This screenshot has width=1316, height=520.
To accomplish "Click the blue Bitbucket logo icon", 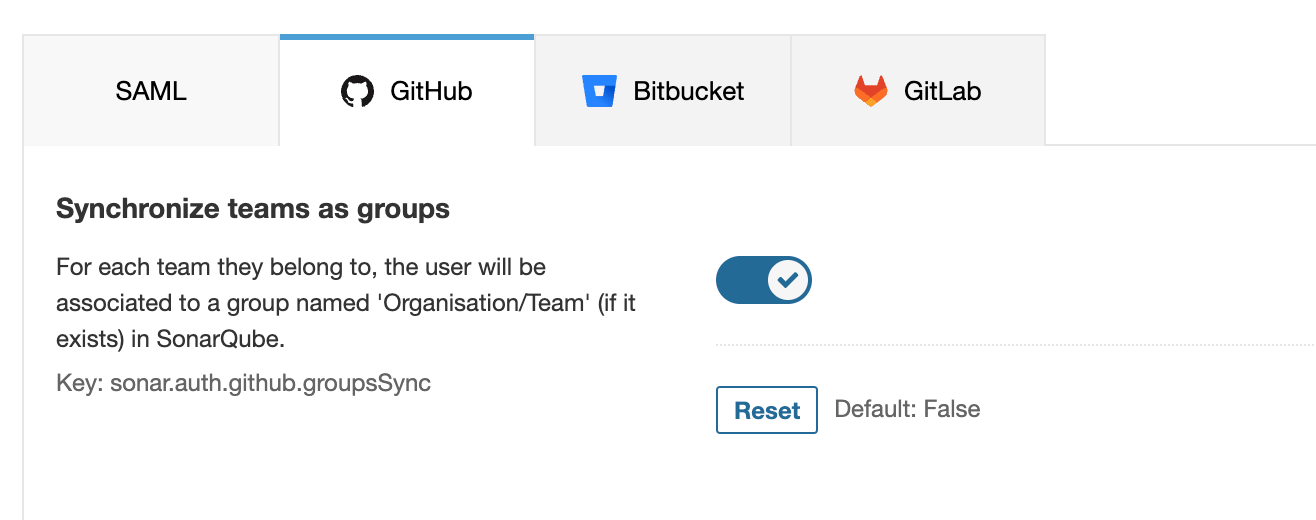I will click(x=600, y=91).
